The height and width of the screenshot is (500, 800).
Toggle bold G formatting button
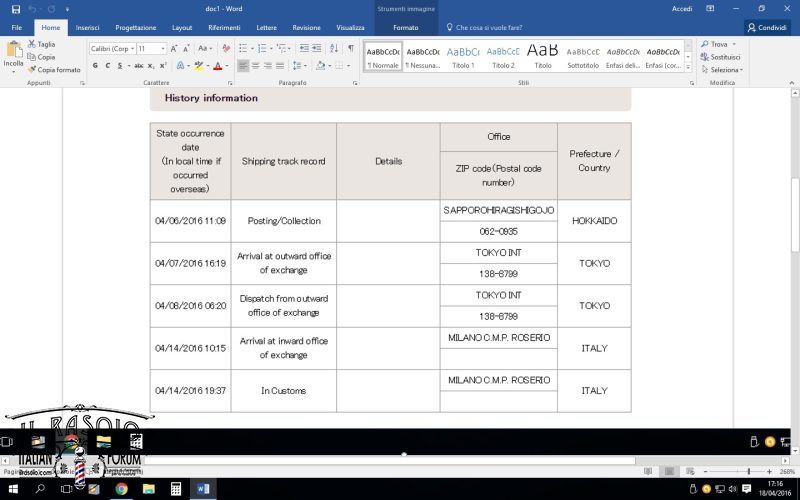[x=95, y=65]
